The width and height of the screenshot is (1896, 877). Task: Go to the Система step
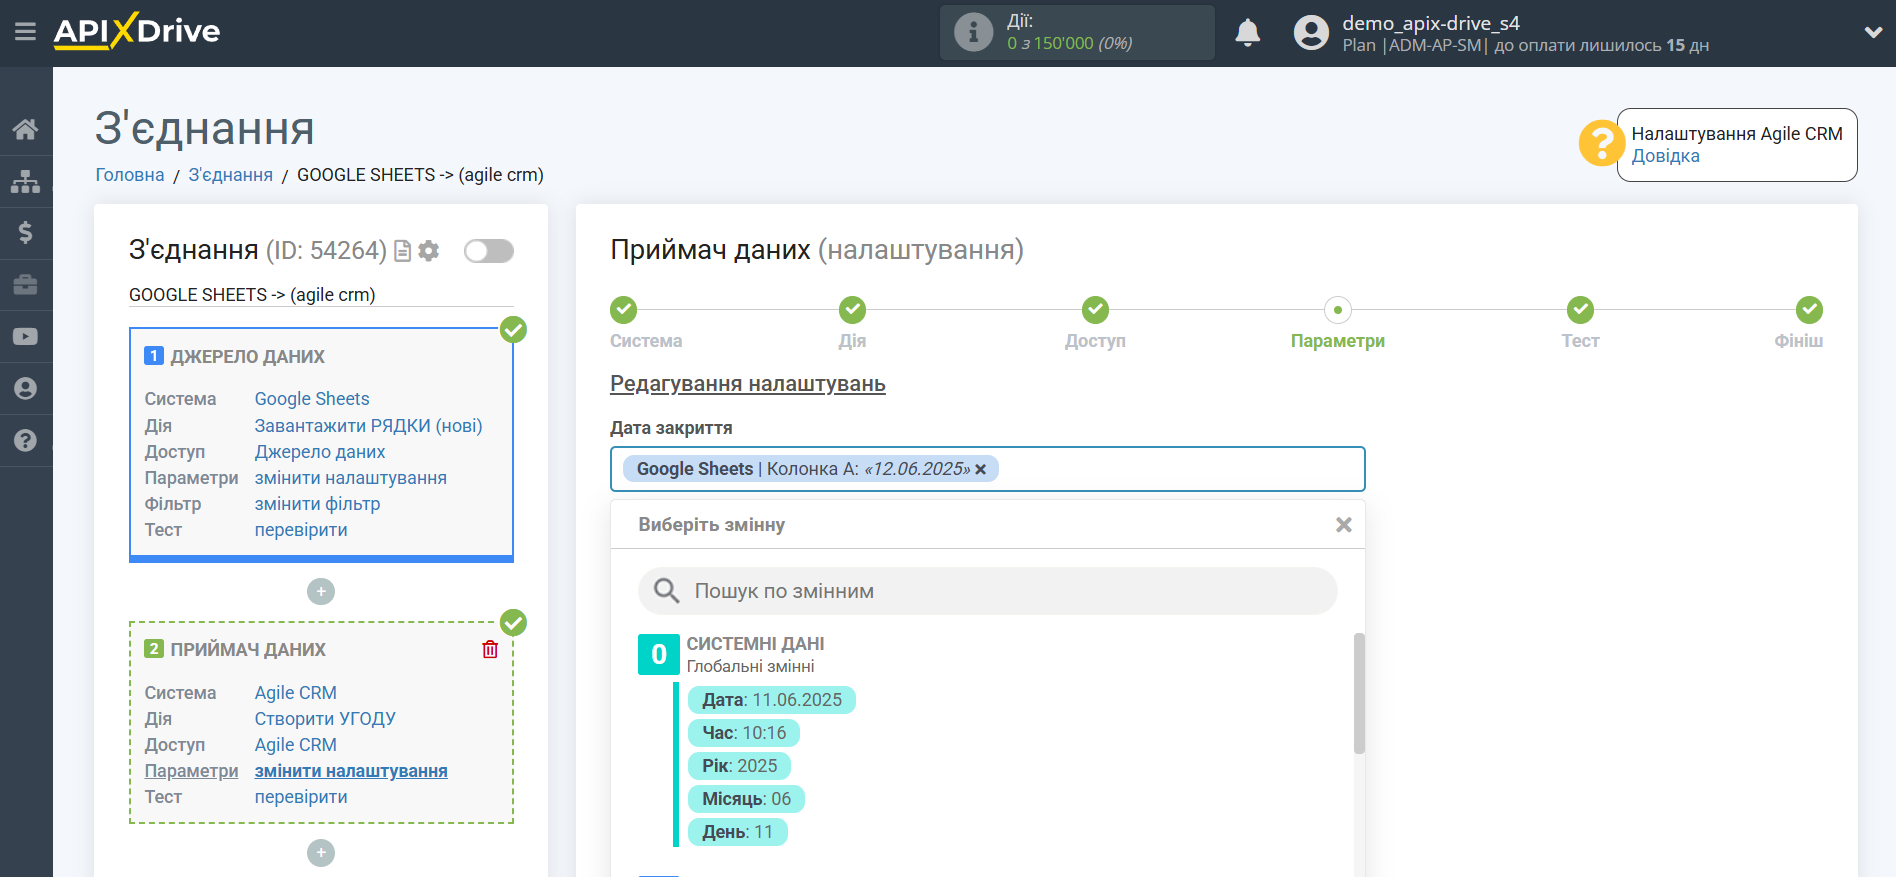pos(624,310)
